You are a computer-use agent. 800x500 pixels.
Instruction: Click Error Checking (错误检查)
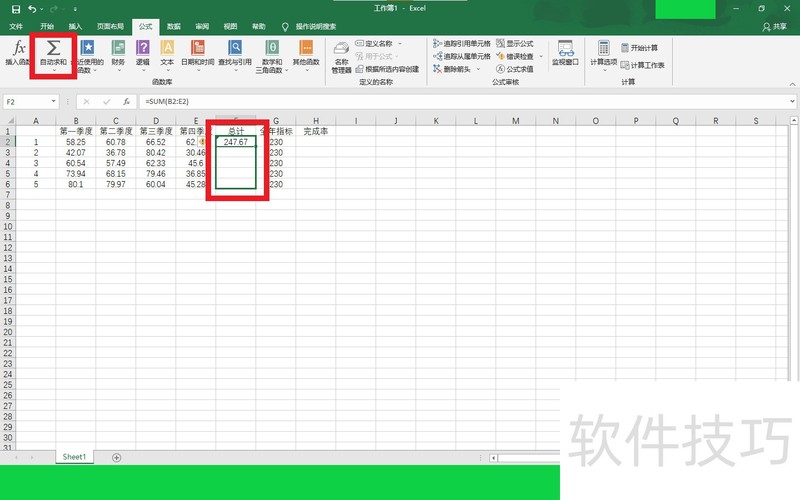(515, 56)
